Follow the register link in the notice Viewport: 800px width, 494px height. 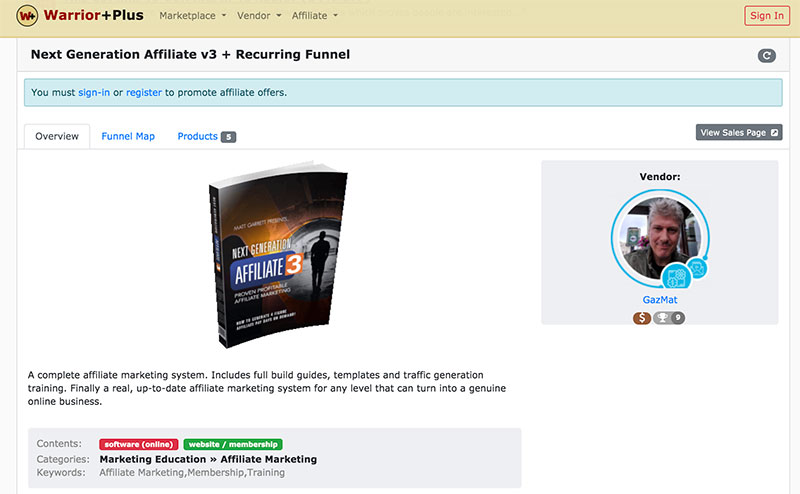(x=144, y=92)
